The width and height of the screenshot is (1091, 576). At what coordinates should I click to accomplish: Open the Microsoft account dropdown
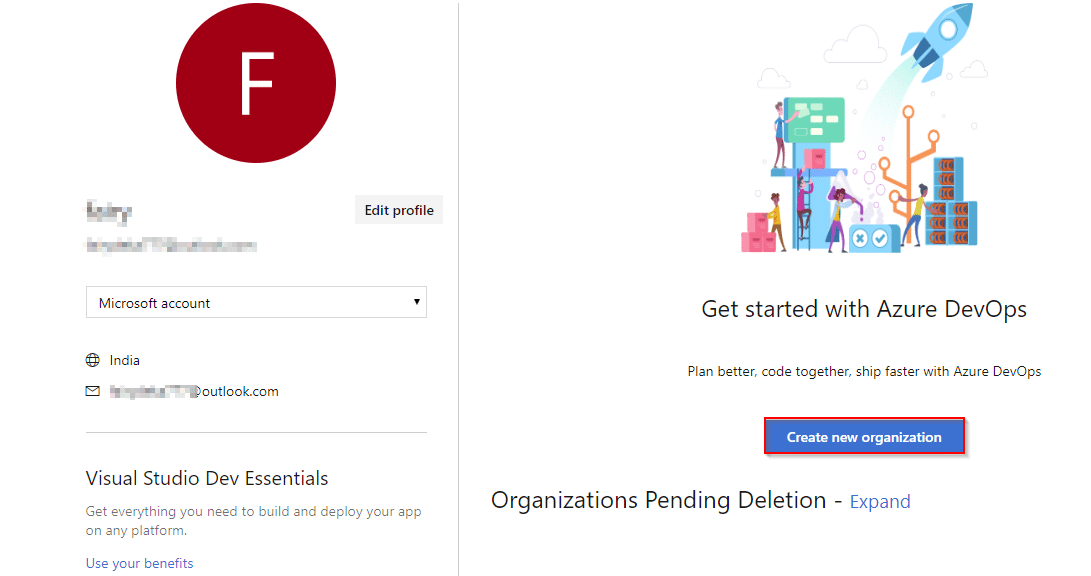click(256, 303)
